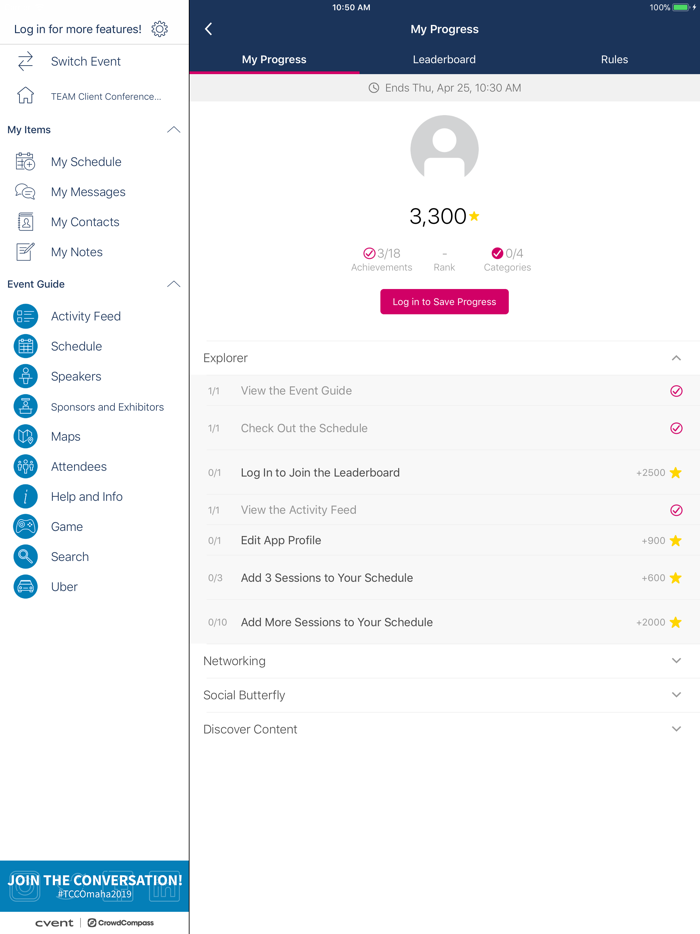Go back using the top arrow

209,29
